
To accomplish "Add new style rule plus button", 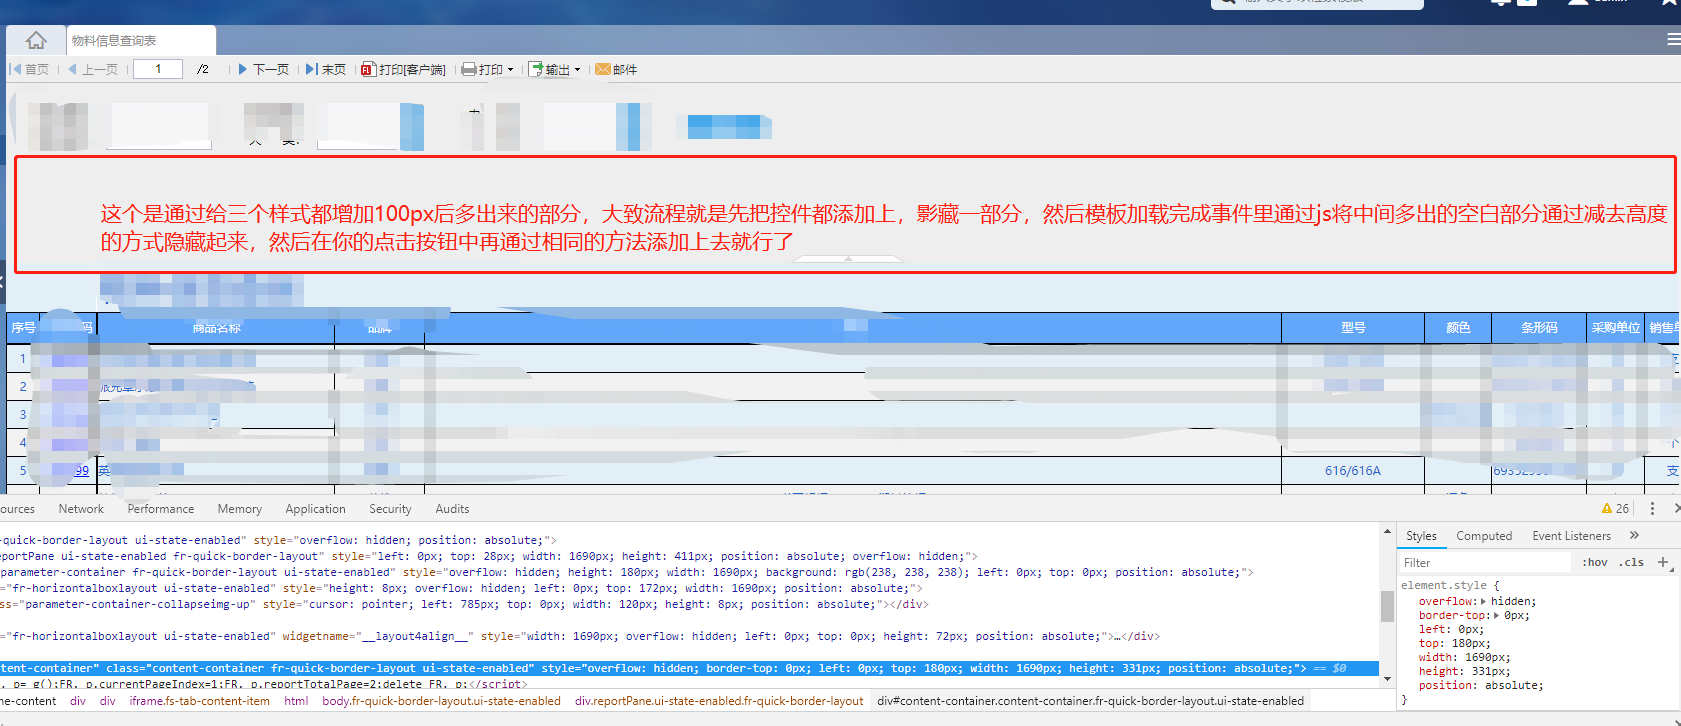I will 1663,563.
